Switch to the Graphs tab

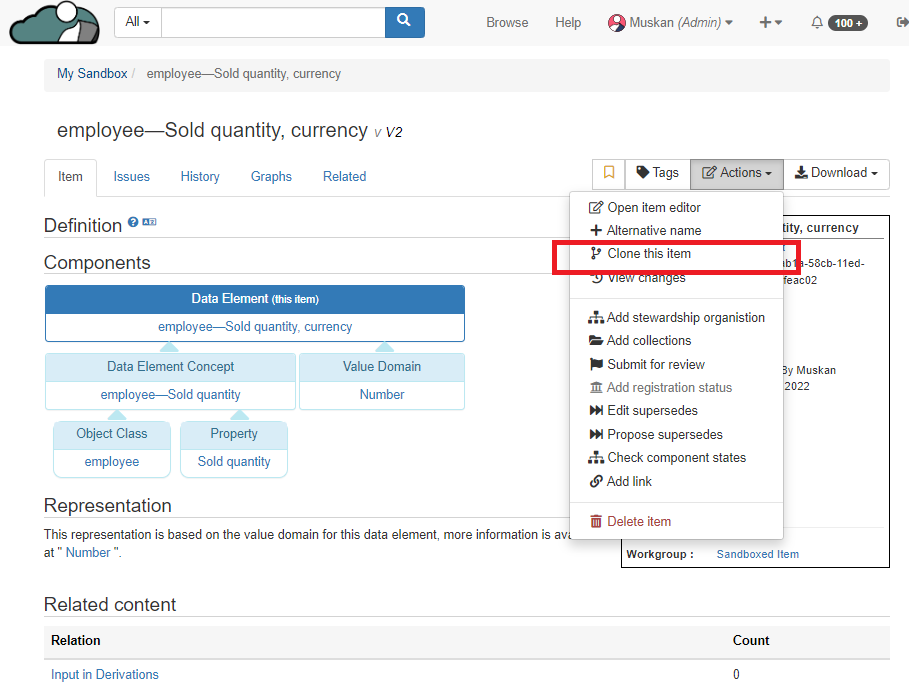271,177
